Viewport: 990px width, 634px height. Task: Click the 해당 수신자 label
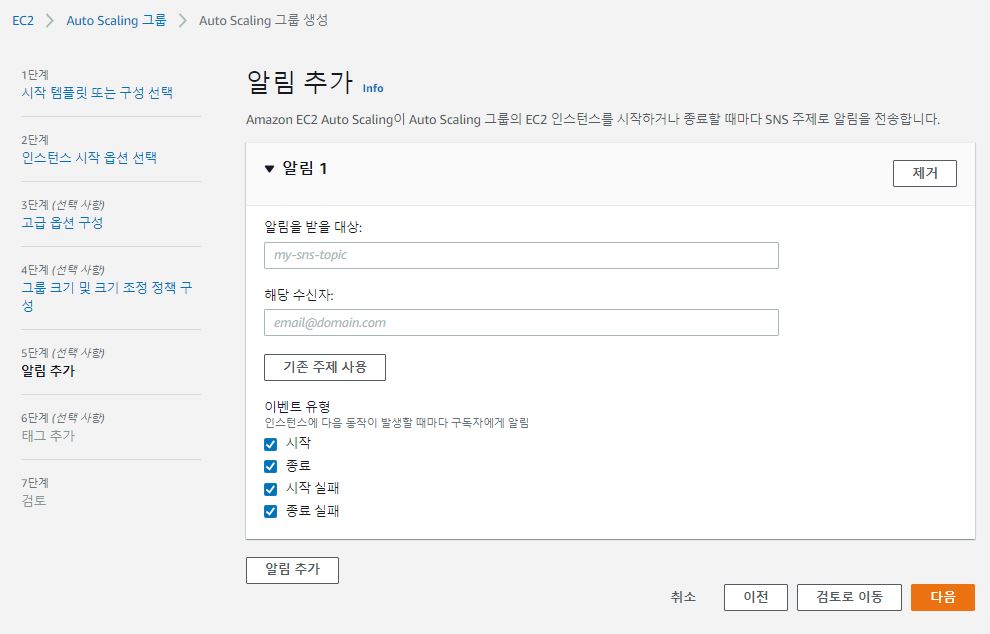pos(299,294)
